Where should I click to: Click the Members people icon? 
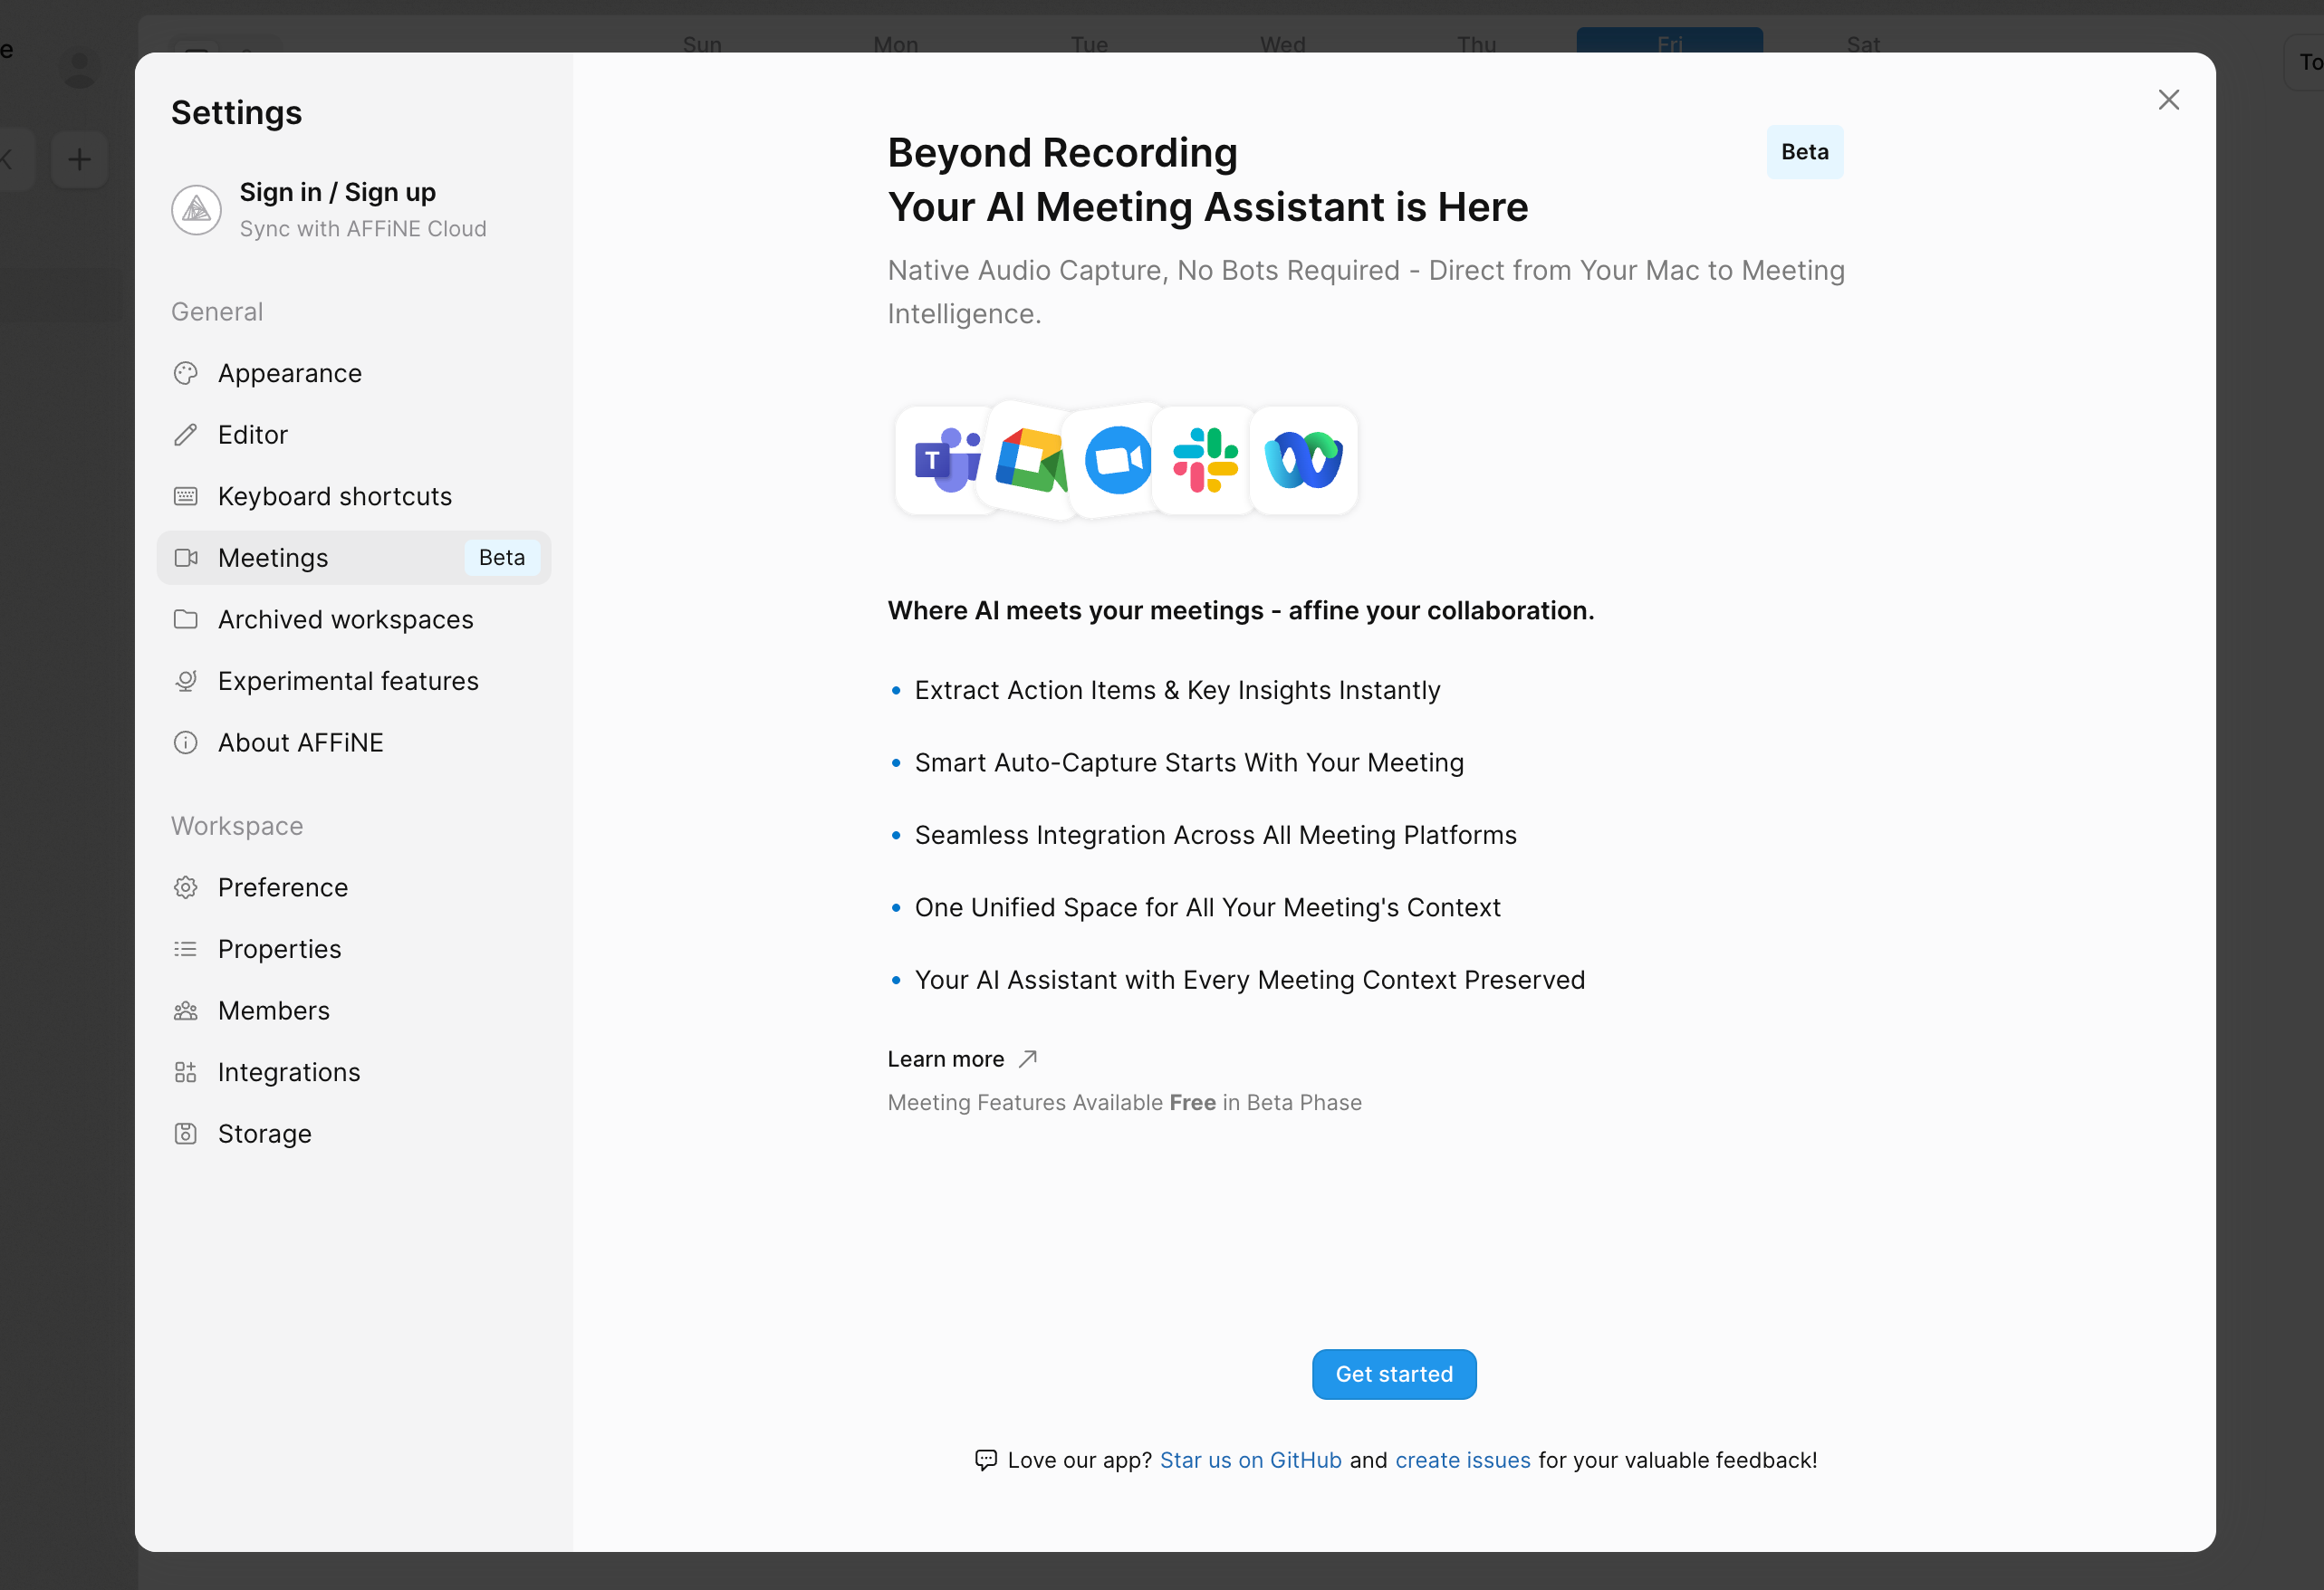tap(186, 1010)
